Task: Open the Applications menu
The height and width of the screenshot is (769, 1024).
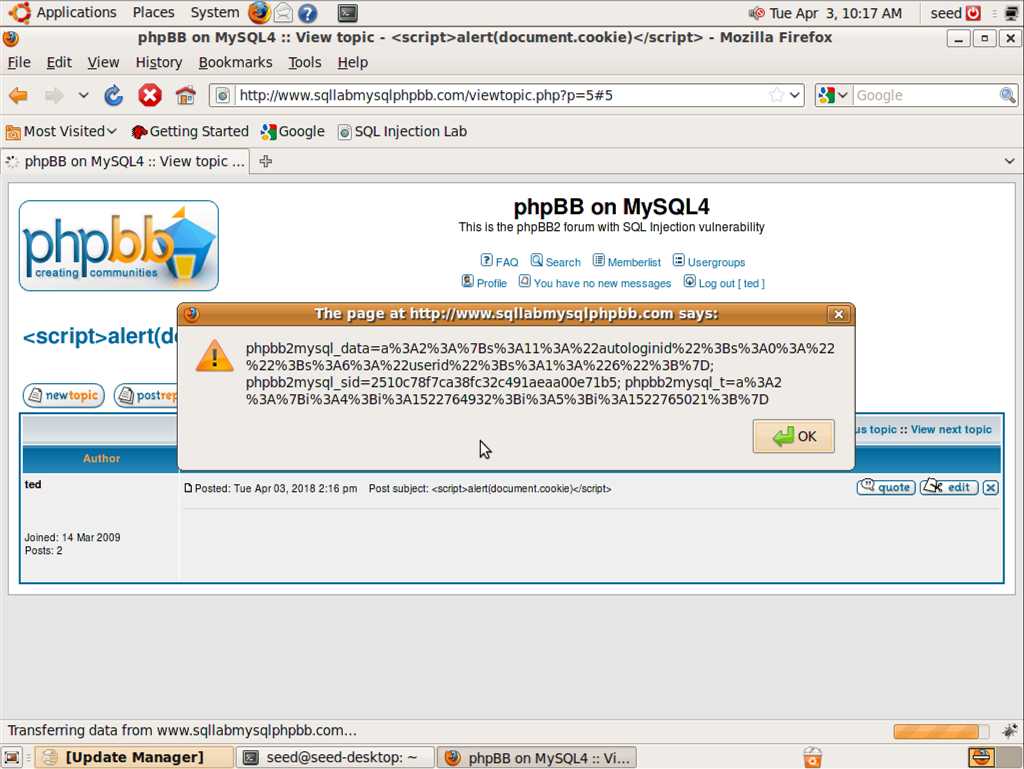Action: click(x=76, y=12)
